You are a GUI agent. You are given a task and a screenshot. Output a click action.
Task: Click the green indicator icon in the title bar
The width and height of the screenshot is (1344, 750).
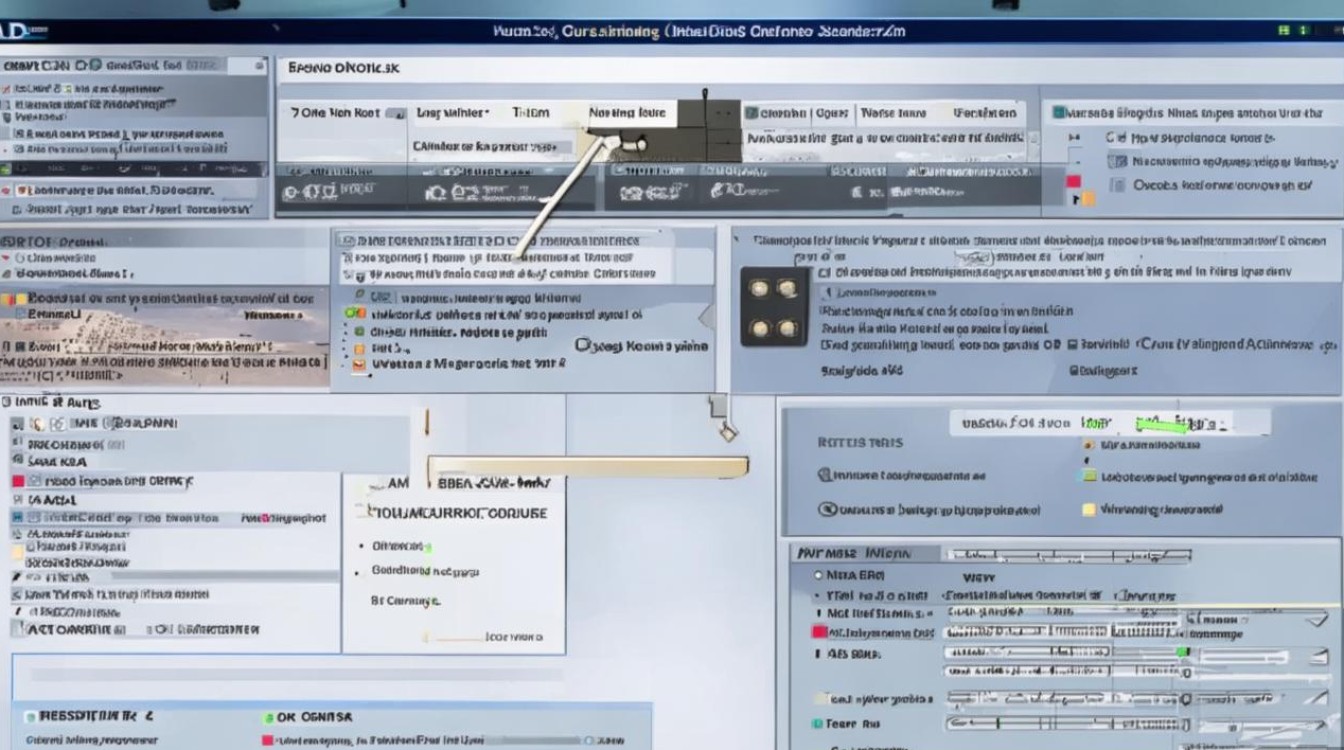point(1283,31)
